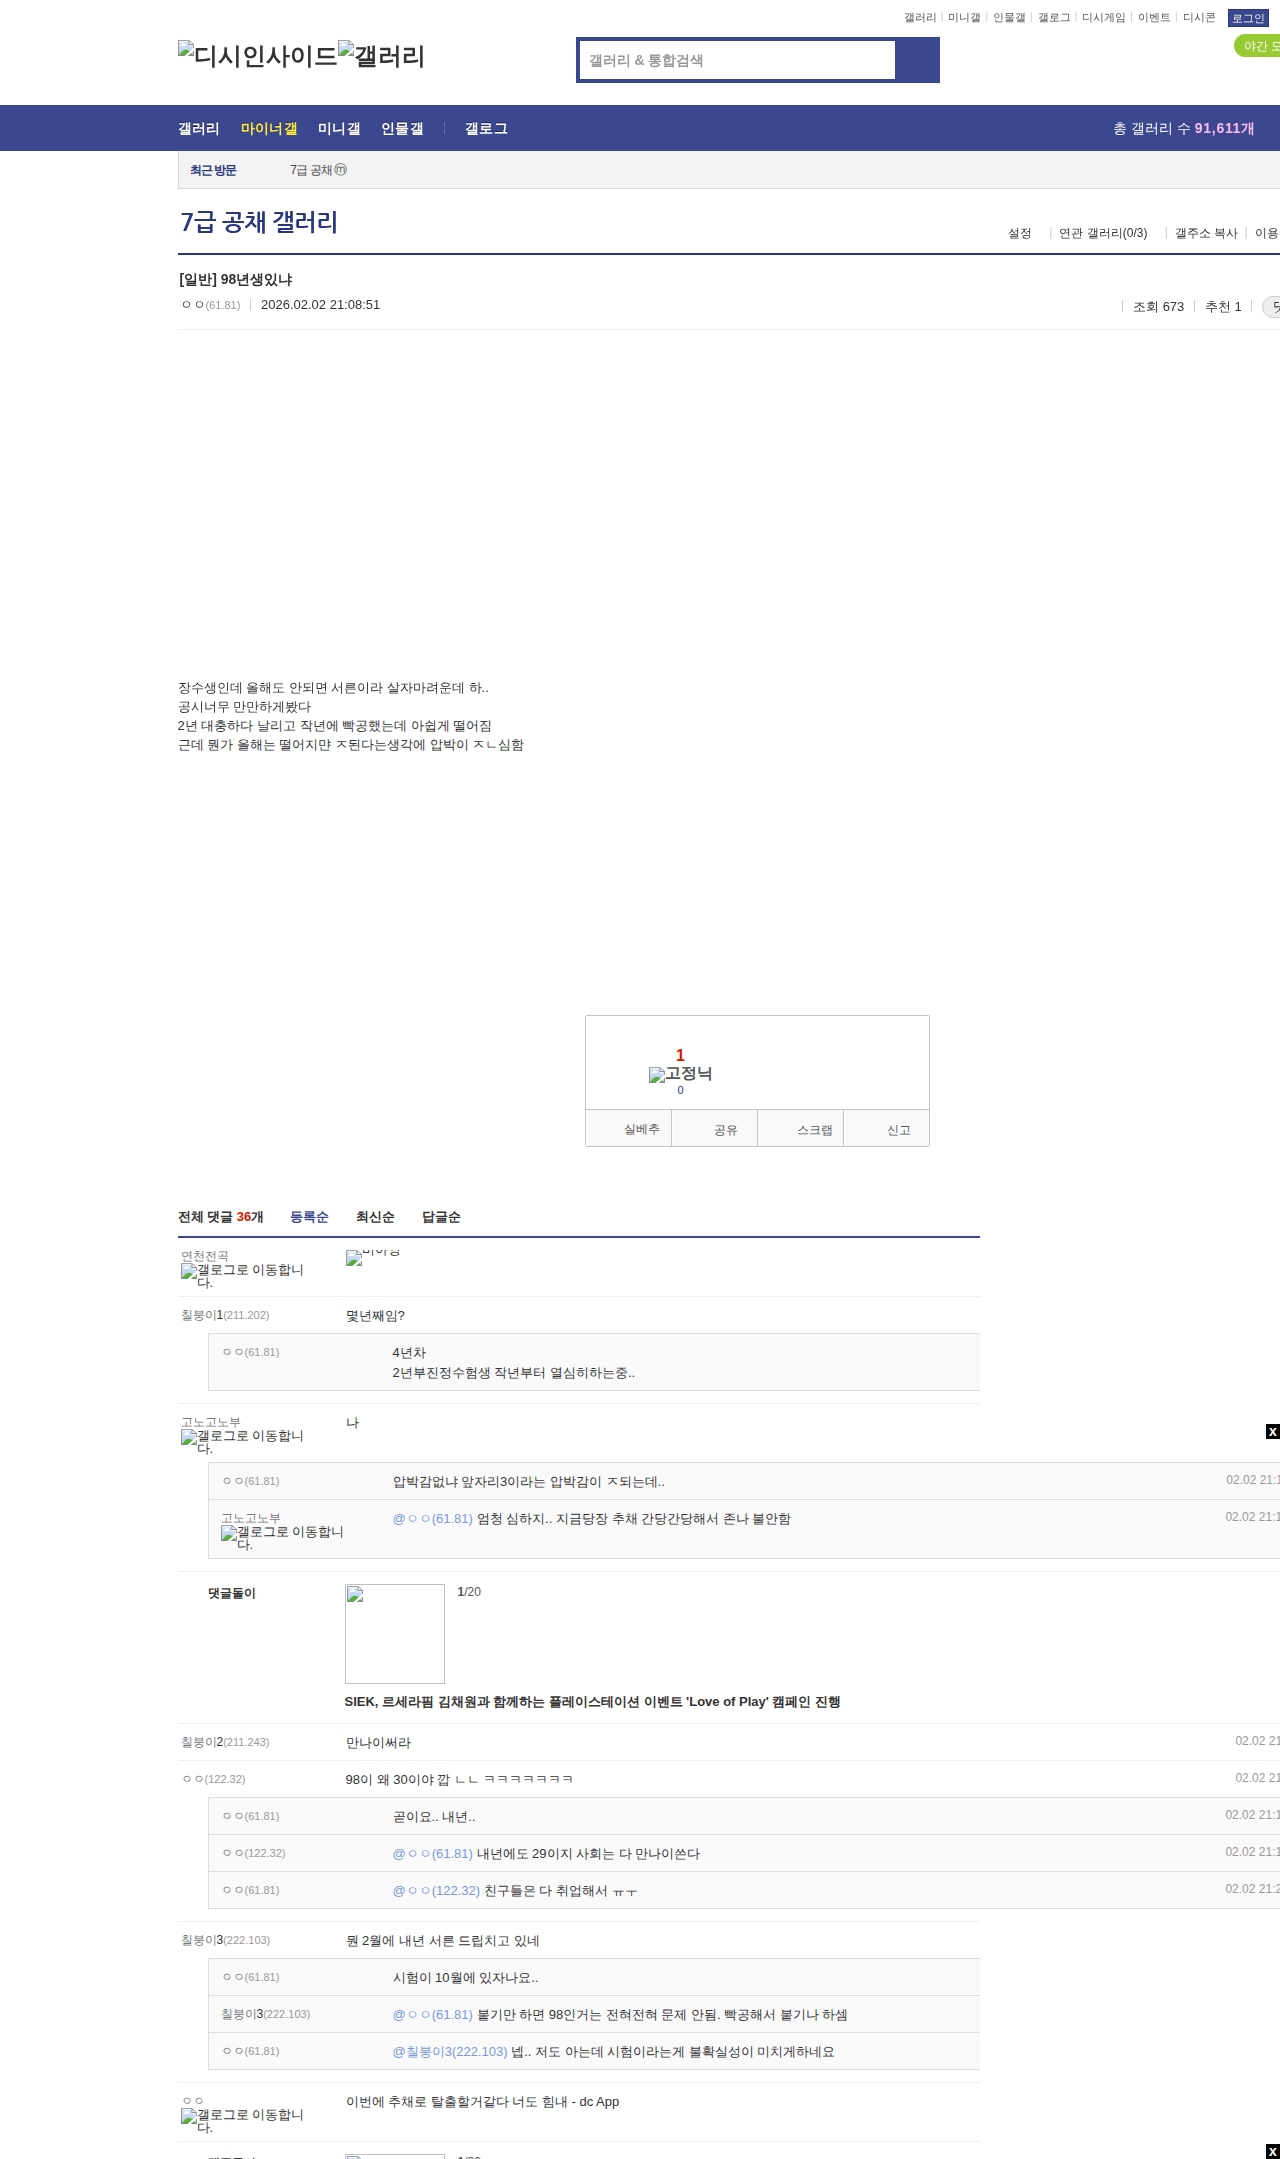
Task: Open the 설정 dropdown
Action: (x=1019, y=233)
